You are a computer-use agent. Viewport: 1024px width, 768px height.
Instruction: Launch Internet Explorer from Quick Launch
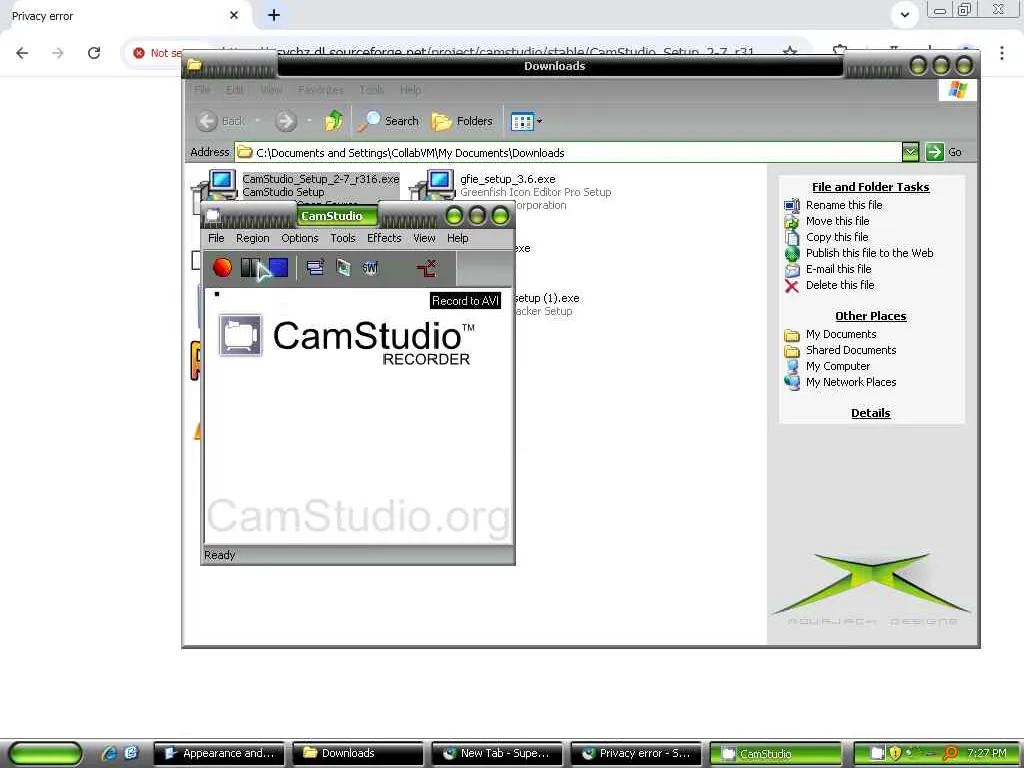(x=108, y=753)
